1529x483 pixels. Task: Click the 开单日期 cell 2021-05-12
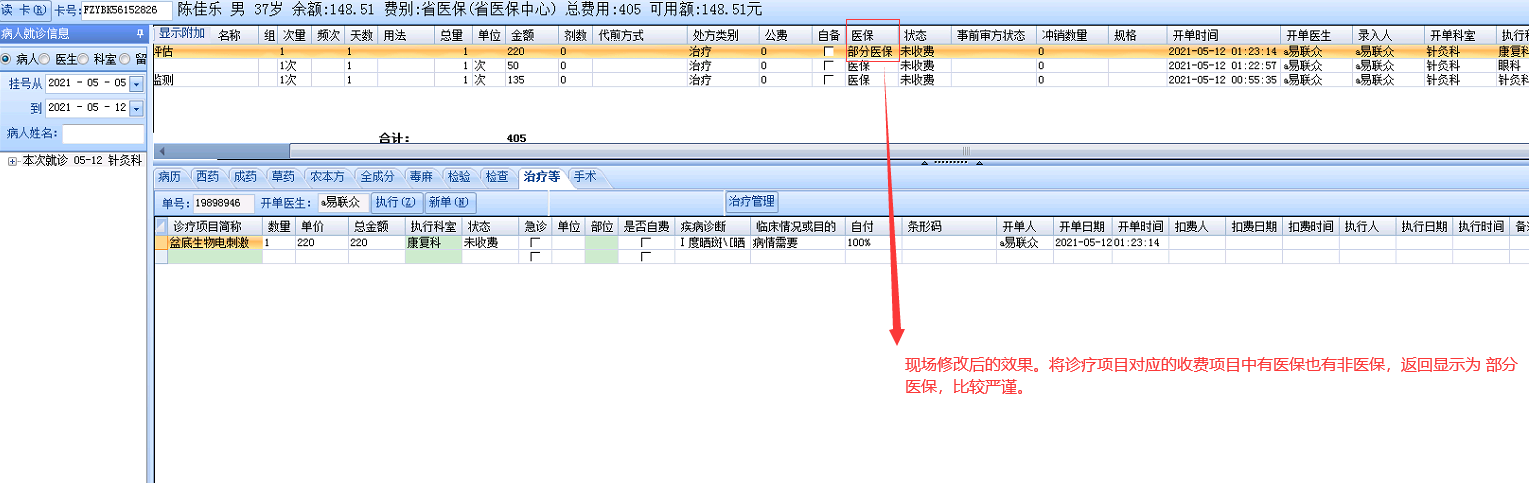coord(1083,243)
